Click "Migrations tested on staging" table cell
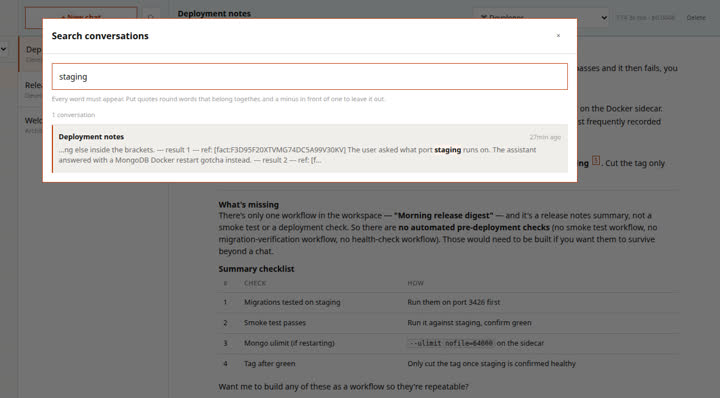 [x=292, y=302]
